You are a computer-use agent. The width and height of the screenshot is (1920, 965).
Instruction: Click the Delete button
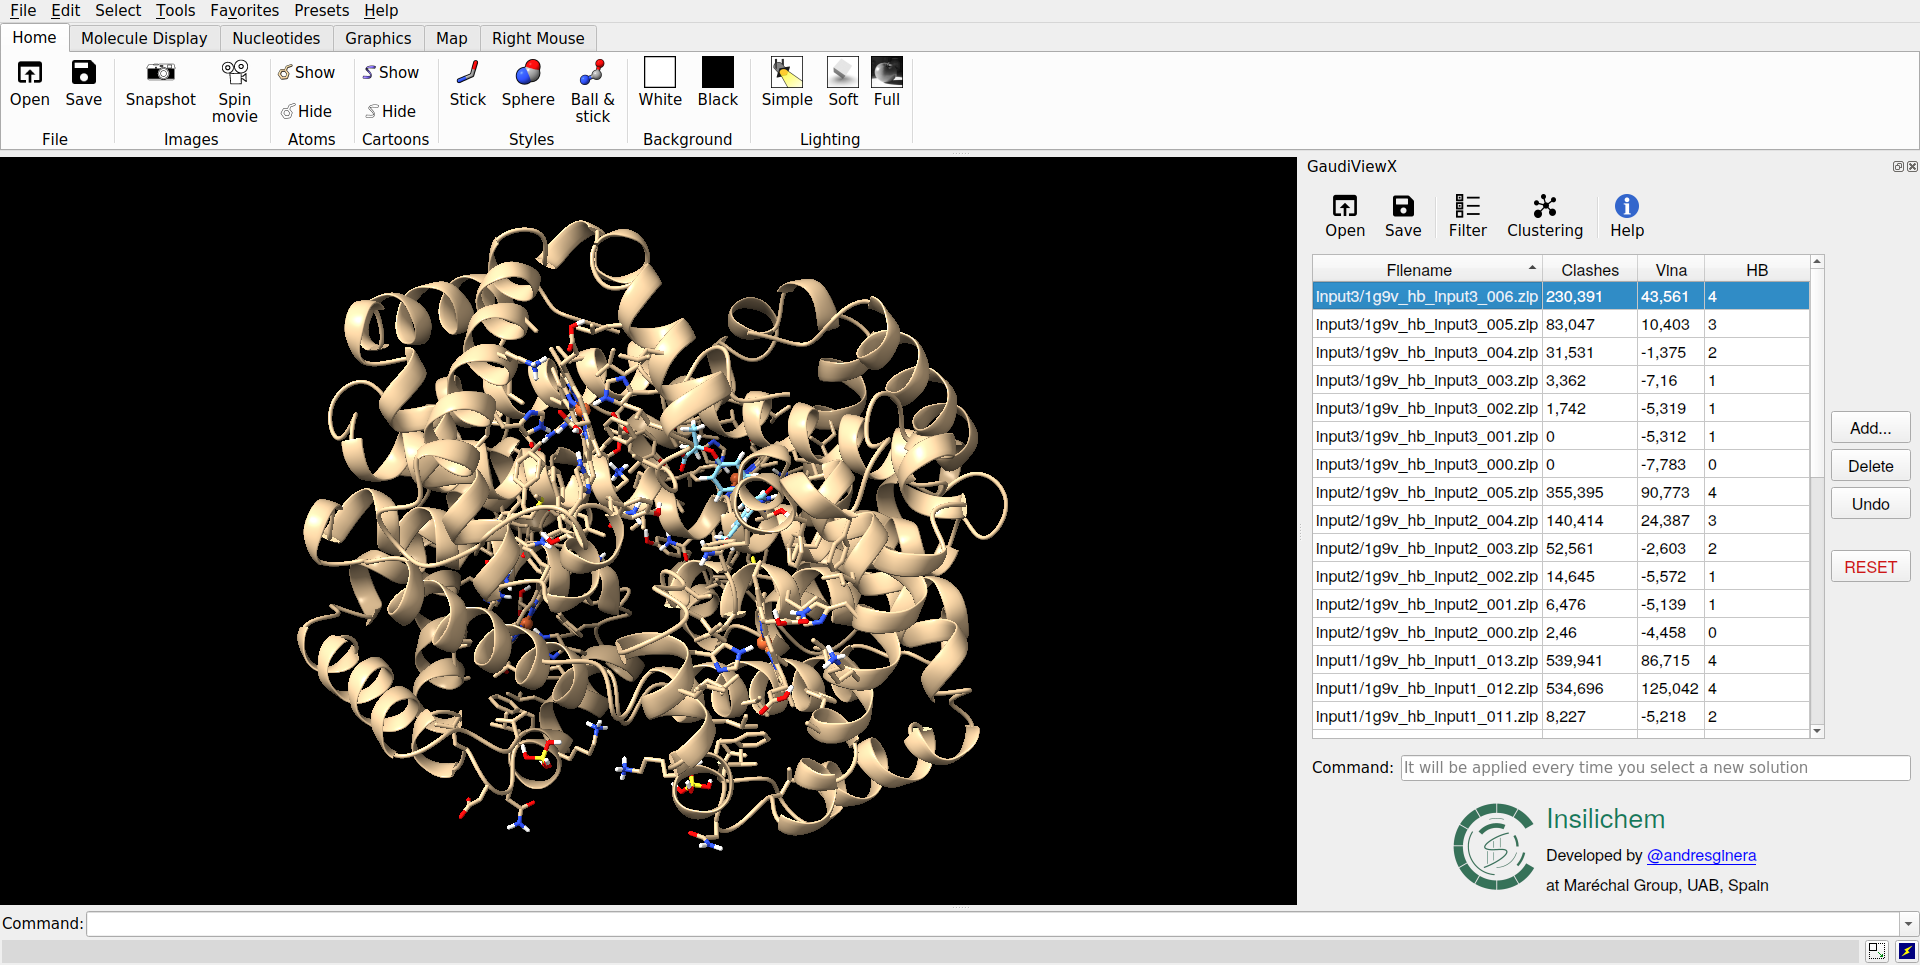pos(1870,466)
